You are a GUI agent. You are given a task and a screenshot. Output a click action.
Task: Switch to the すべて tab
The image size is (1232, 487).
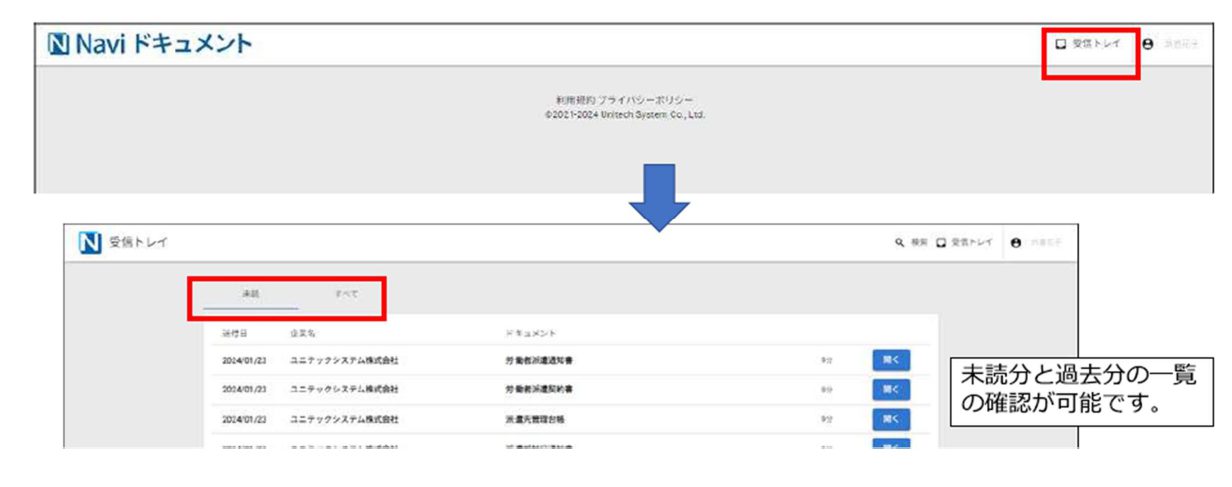(342, 294)
